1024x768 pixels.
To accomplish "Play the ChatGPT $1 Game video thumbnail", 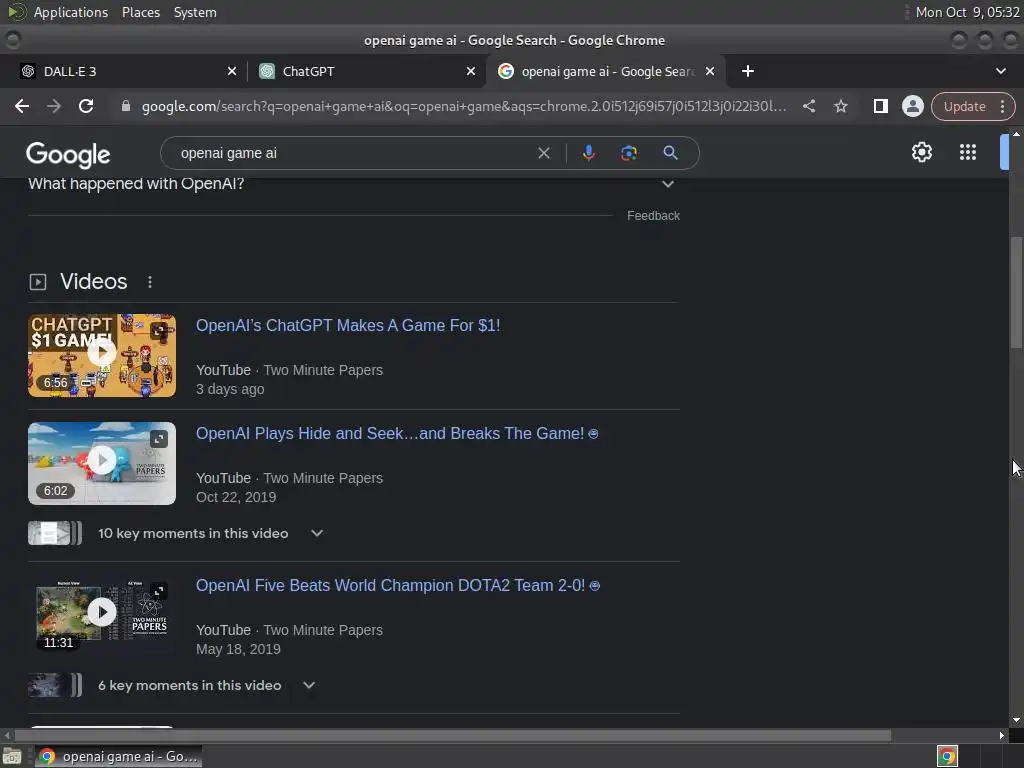I will 102,355.
